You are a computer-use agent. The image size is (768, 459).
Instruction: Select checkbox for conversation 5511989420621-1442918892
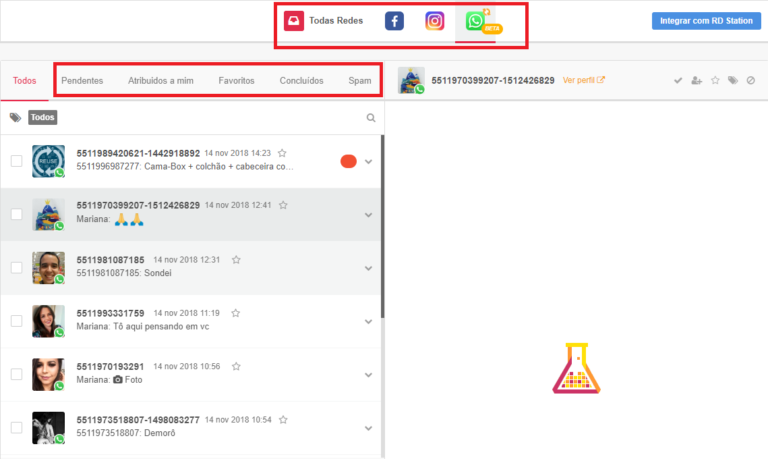[x=17, y=161]
